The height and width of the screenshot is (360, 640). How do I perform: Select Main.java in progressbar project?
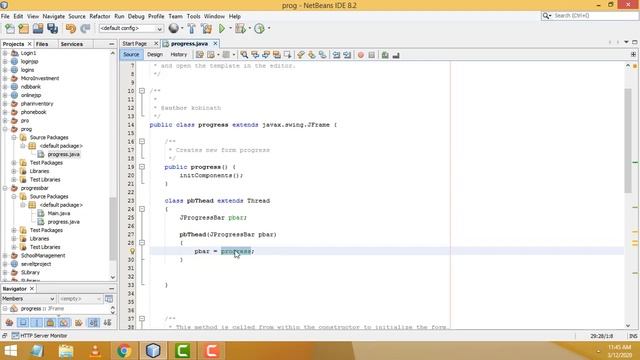pyautogui.click(x=59, y=213)
